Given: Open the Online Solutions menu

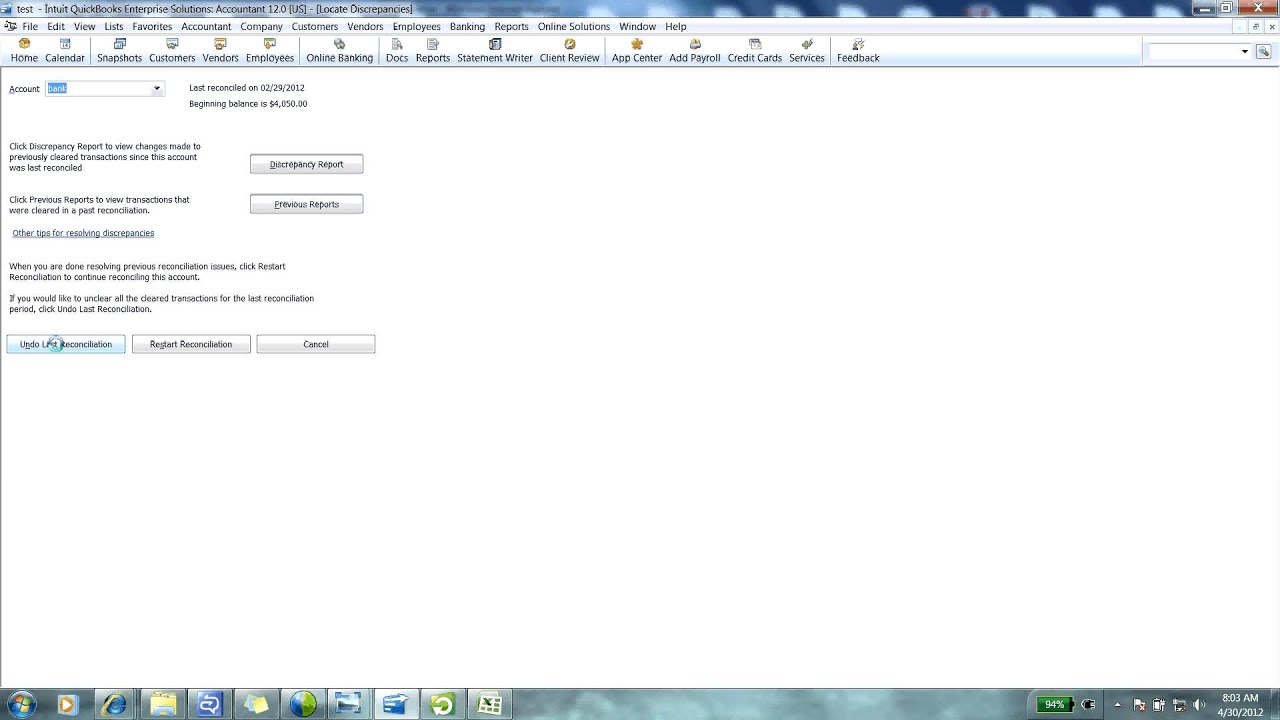Looking at the screenshot, I should tap(573, 27).
